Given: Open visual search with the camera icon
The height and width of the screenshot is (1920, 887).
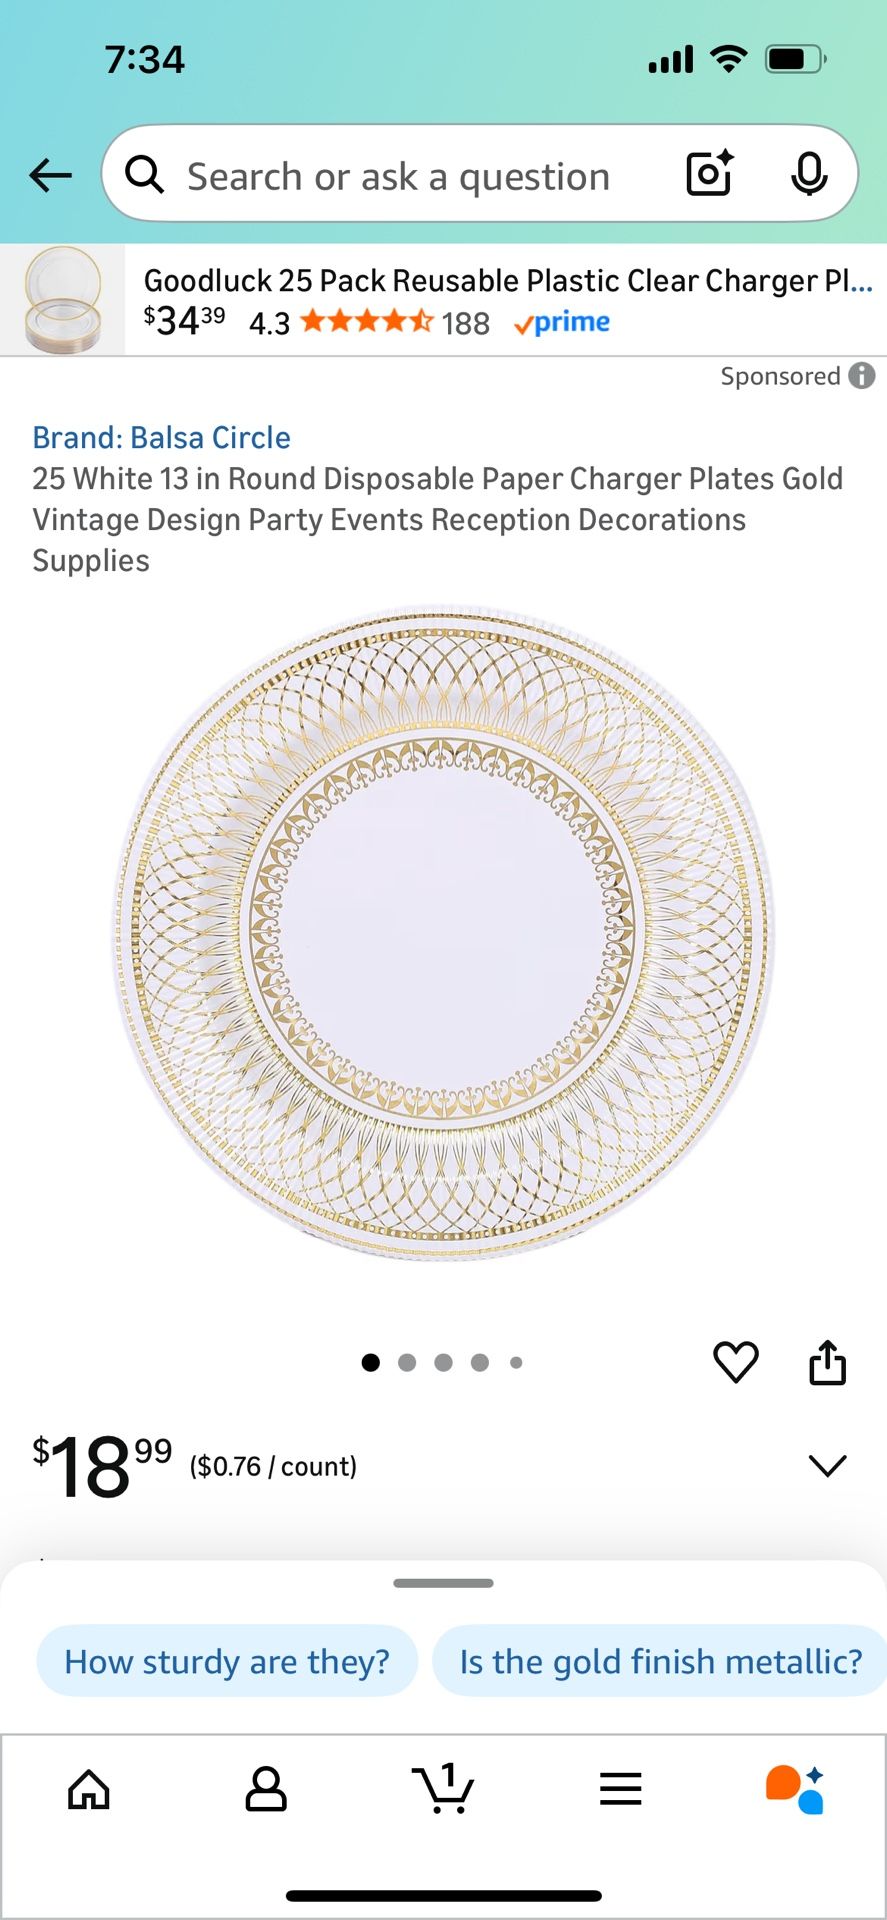Looking at the screenshot, I should coord(708,174).
